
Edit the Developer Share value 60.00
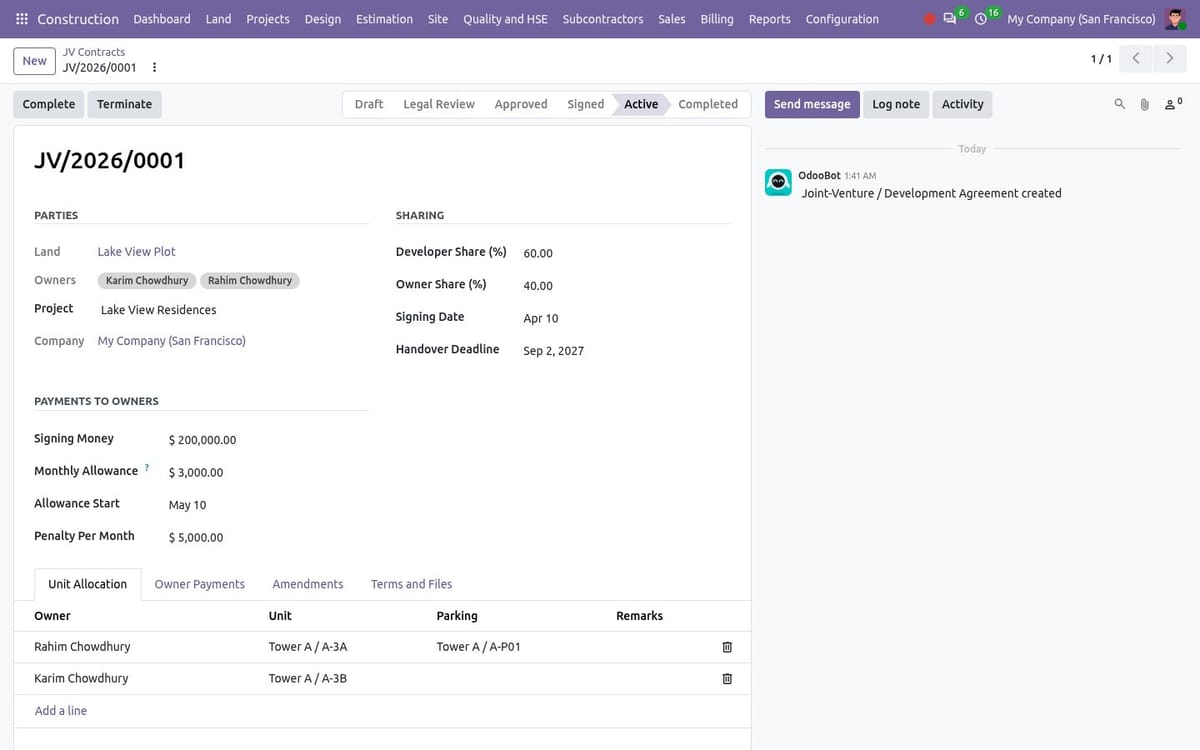[625, 254]
